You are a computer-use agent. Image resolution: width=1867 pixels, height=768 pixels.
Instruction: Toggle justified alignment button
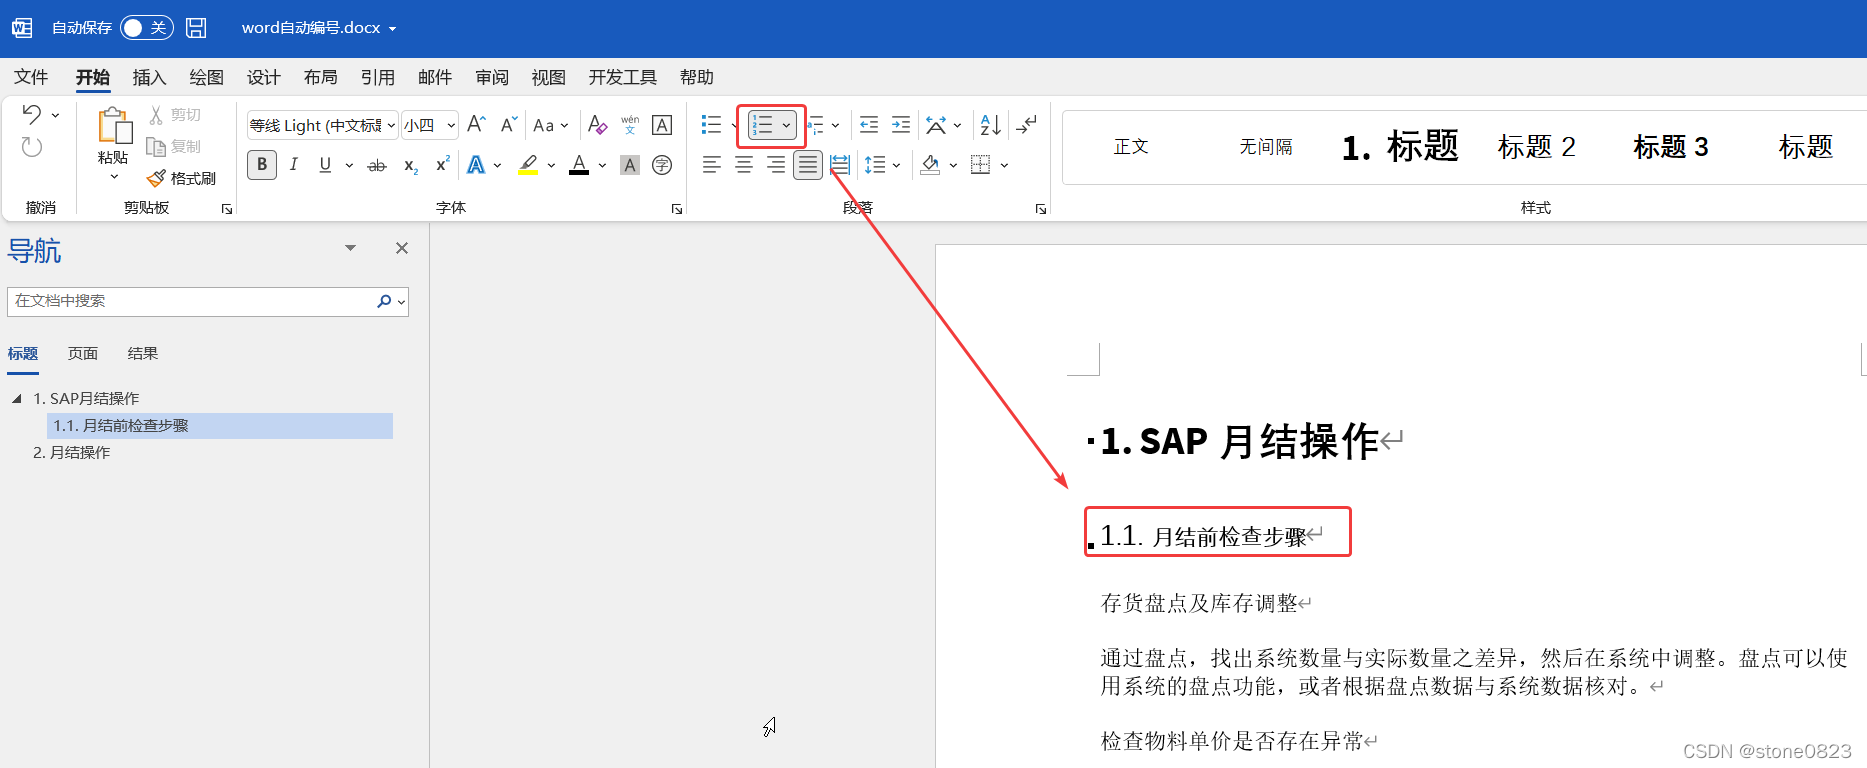[x=808, y=165]
